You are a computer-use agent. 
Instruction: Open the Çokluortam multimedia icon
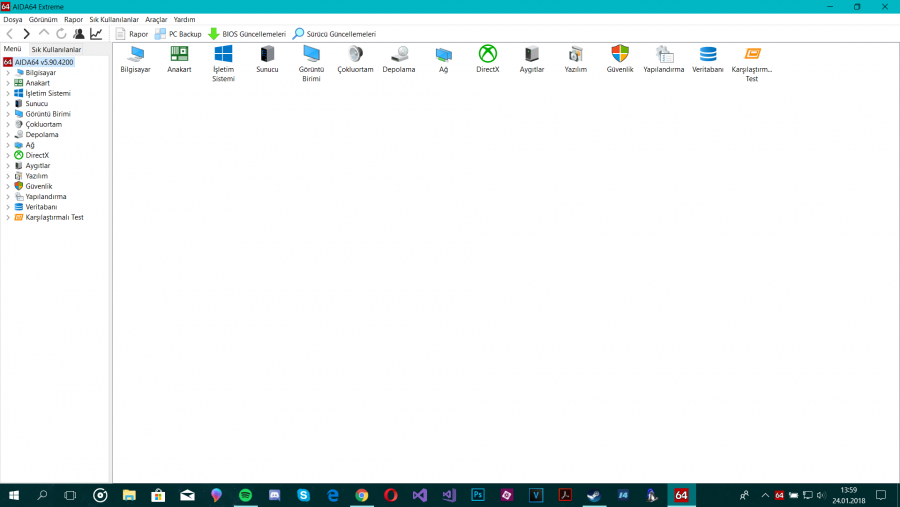click(355, 55)
